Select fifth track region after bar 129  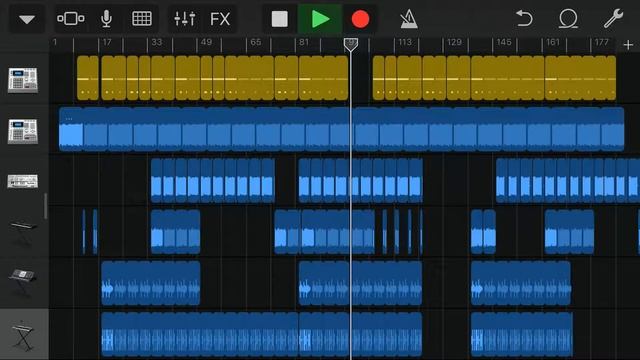[521, 283]
